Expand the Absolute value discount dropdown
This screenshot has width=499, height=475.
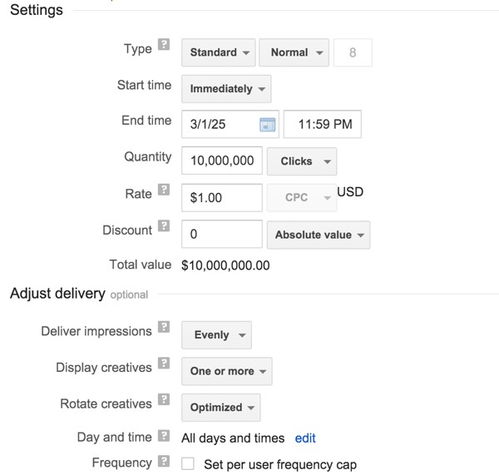[318, 235]
